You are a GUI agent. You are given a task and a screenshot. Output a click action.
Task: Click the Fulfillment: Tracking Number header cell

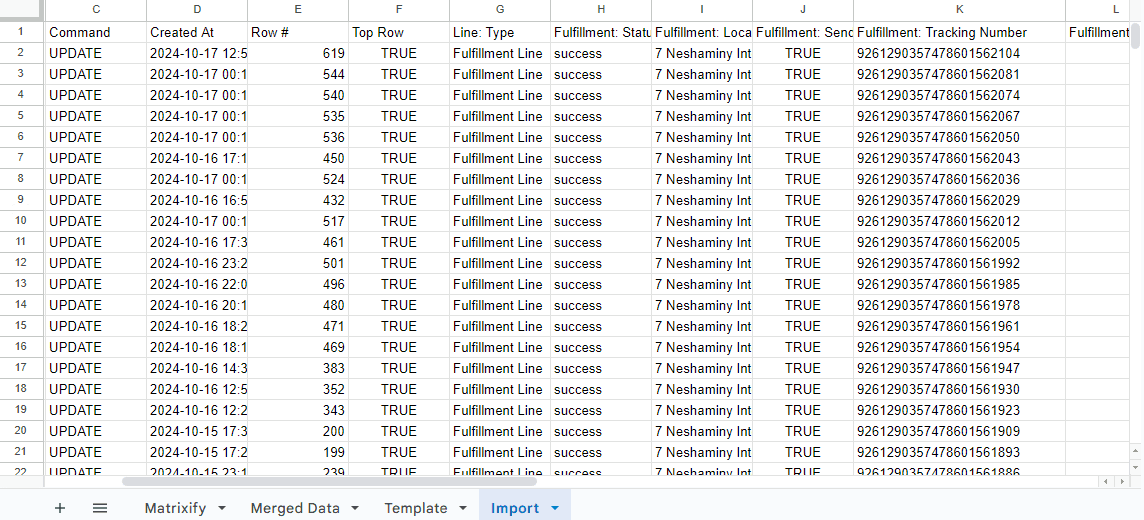959,32
